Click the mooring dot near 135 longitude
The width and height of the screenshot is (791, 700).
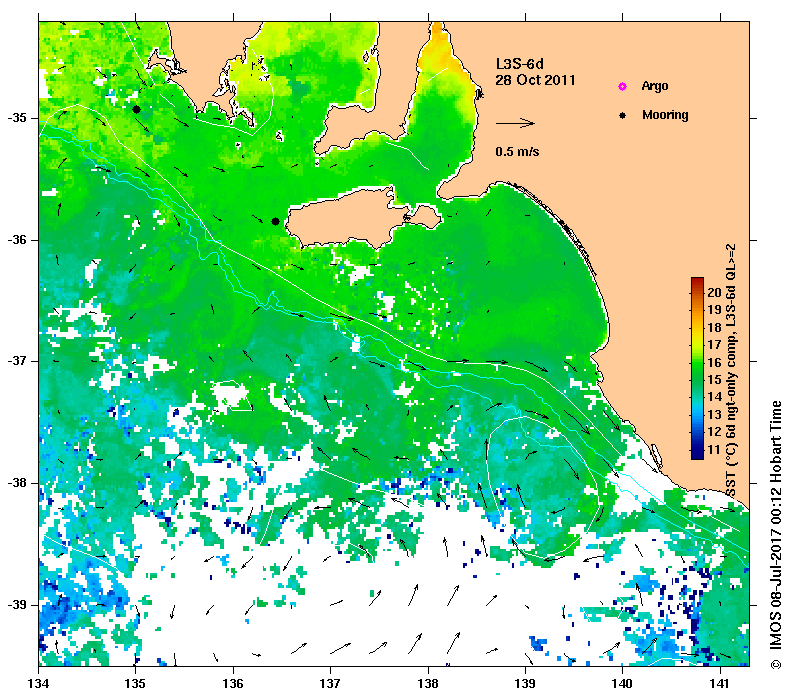point(136,109)
